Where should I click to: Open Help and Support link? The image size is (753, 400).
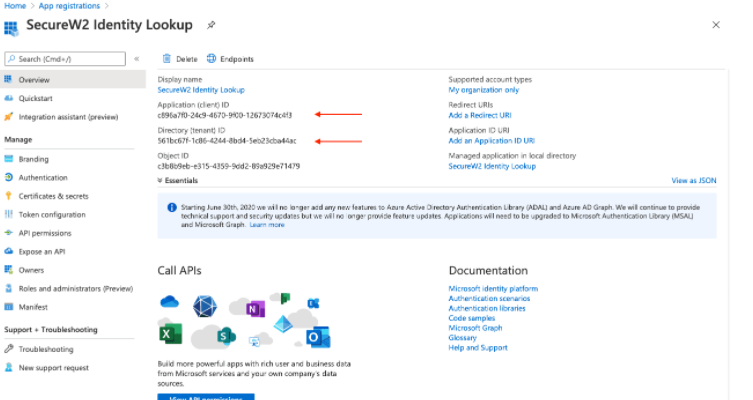(x=478, y=348)
